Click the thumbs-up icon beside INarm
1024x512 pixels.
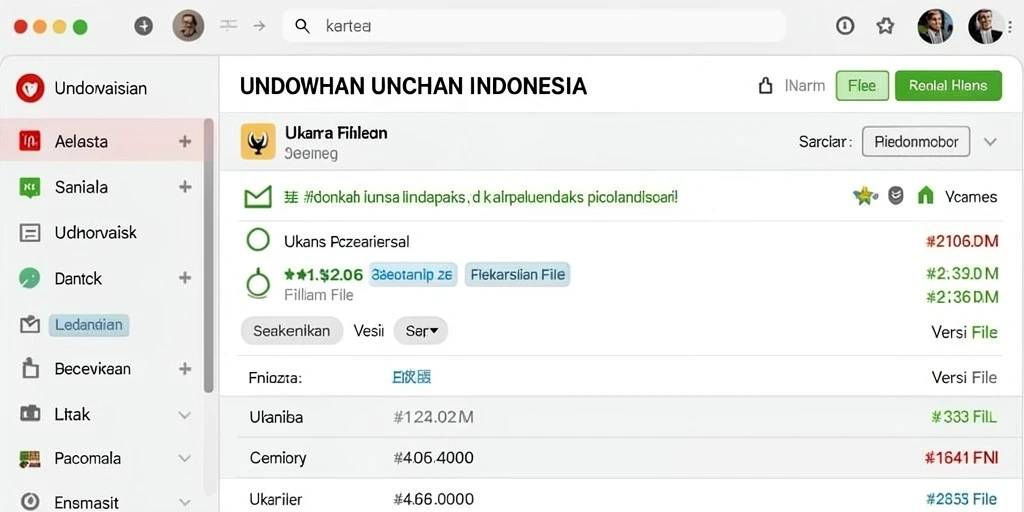[765, 86]
